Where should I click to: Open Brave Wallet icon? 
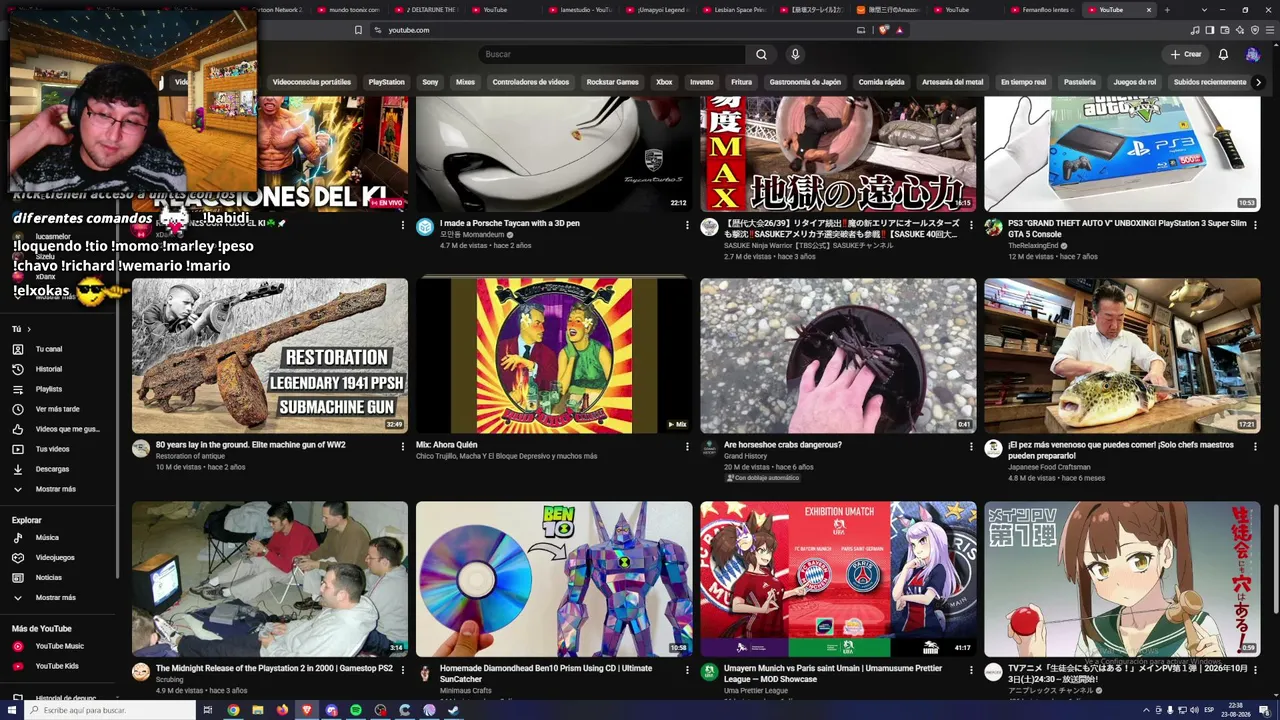tap(1224, 30)
